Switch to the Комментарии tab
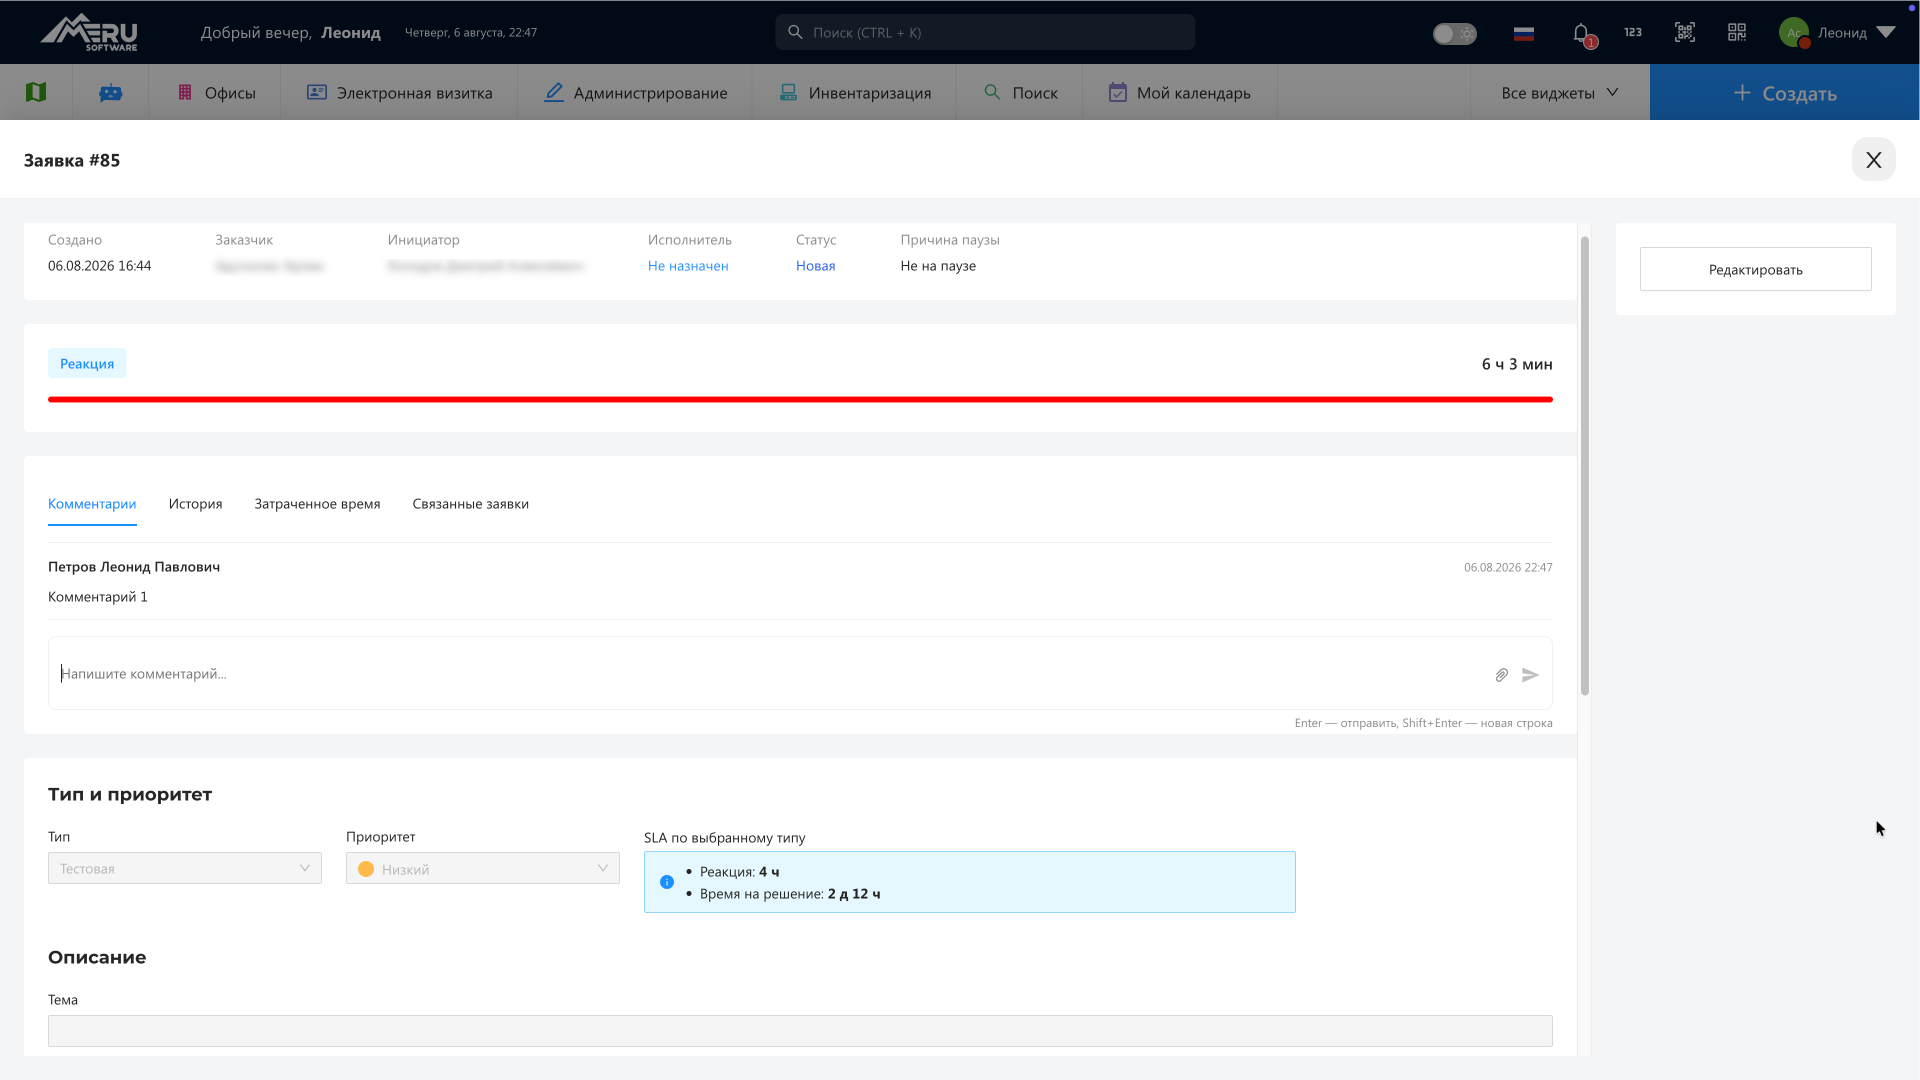The width and height of the screenshot is (1920, 1080). [92, 504]
